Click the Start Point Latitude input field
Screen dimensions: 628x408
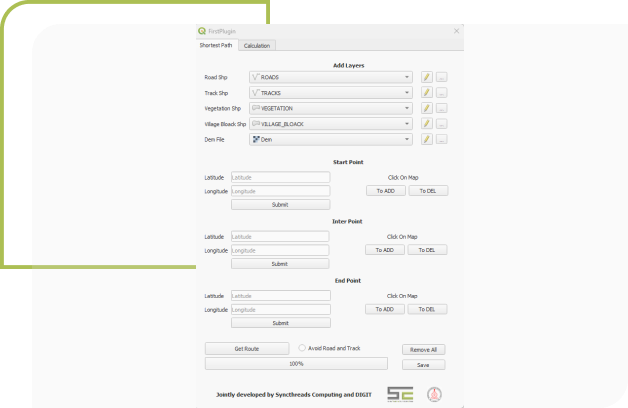(280, 177)
